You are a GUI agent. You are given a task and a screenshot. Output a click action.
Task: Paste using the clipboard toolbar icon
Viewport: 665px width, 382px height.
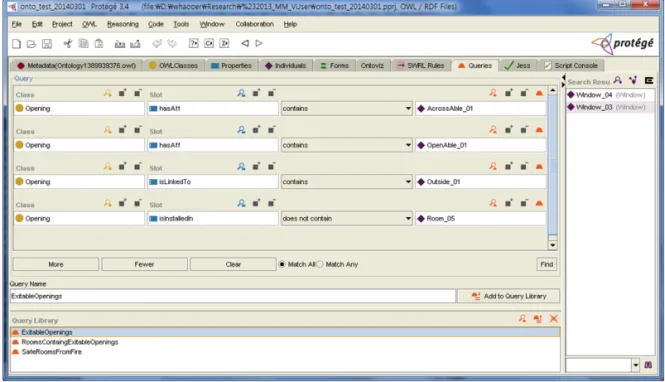coord(99,43)
